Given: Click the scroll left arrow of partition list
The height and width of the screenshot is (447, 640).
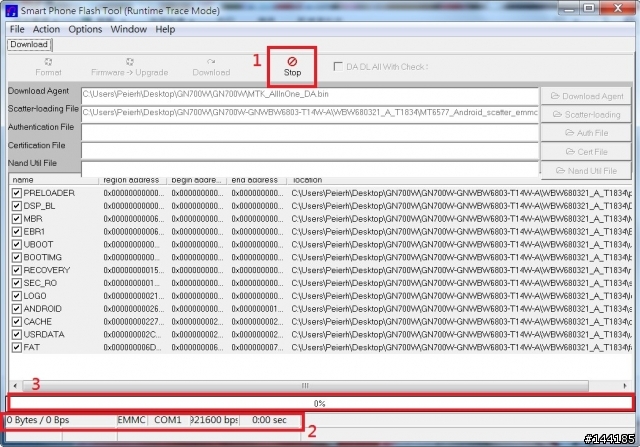Looking at the screenshot, I should [x=15, y=385].
